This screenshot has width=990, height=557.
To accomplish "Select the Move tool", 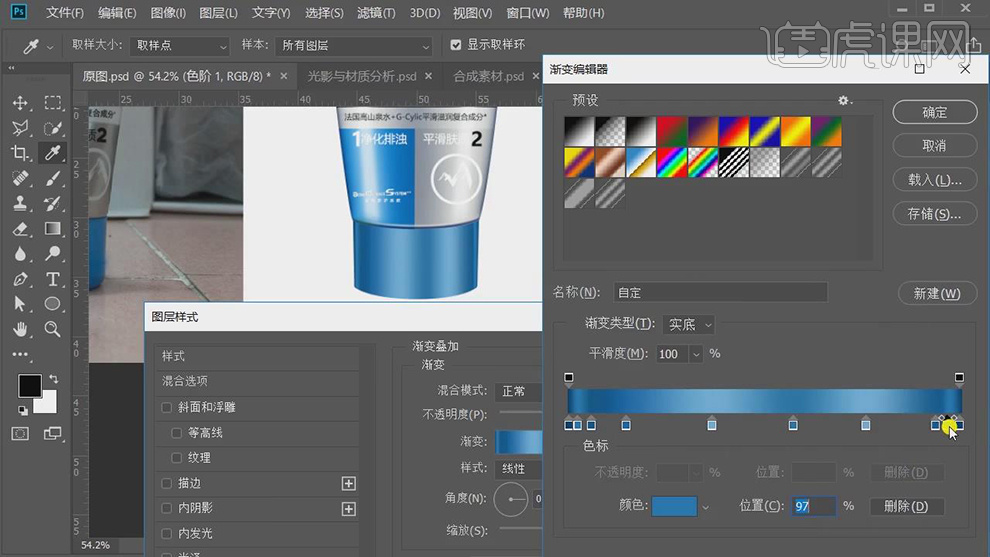I will (20, 103).
